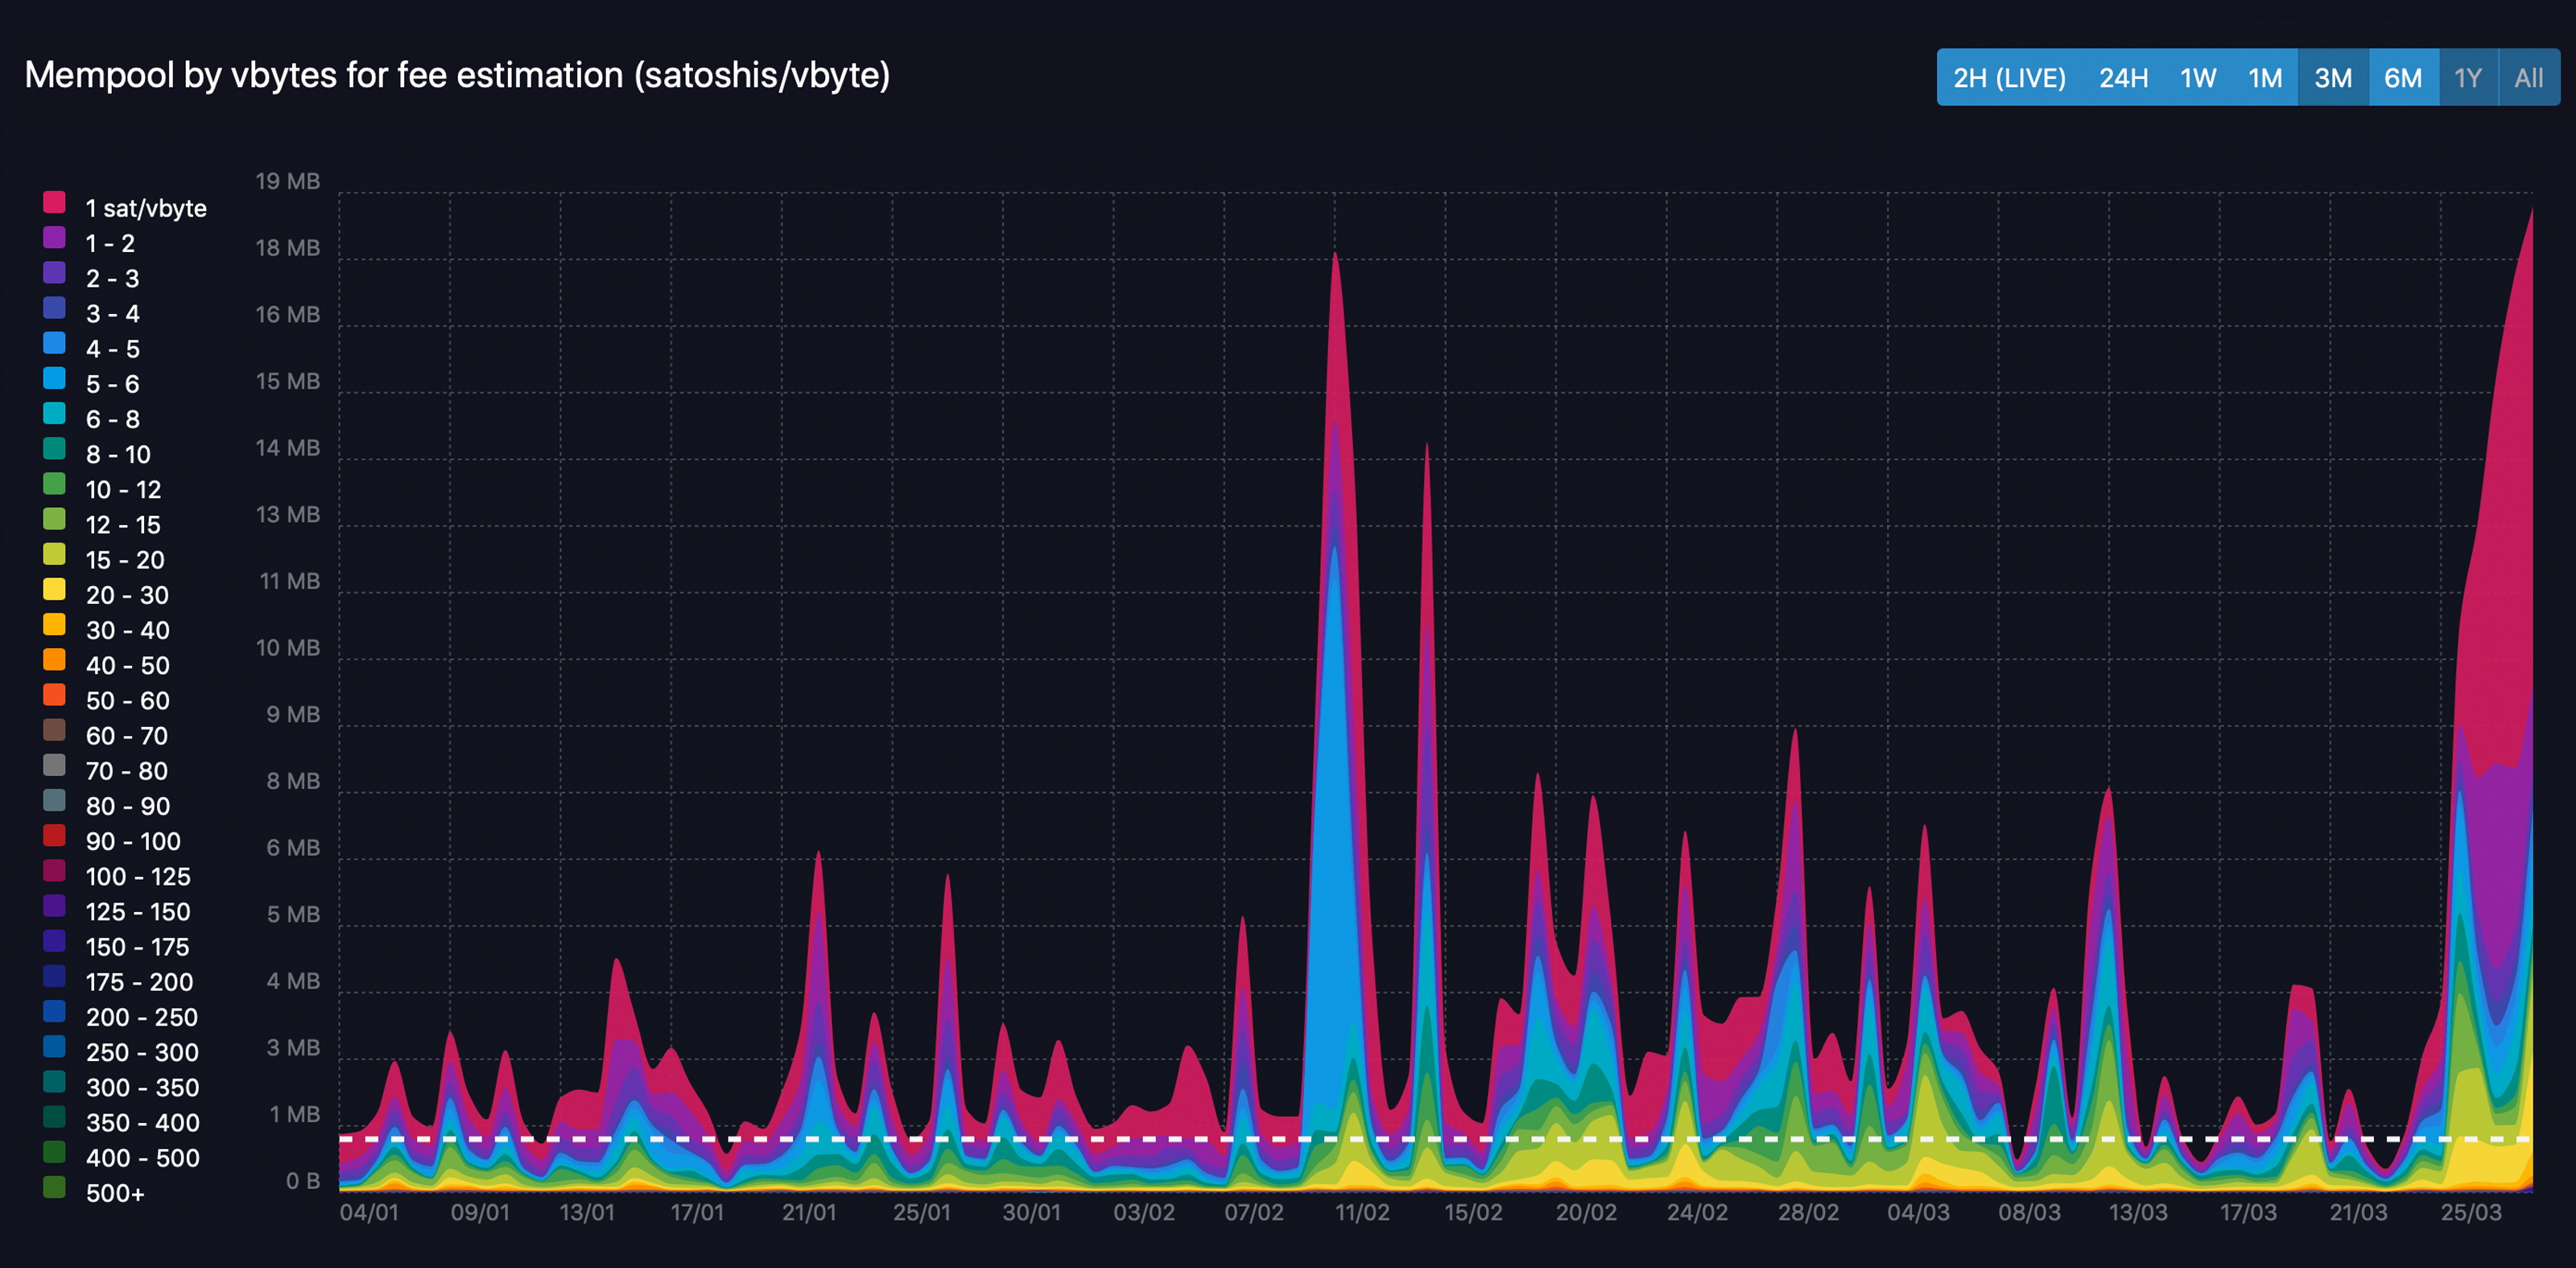The width and height of the screenshot is (2576, 1268).
Task: Toggle the 100 - 125 legend item
Action: (137, 876)
